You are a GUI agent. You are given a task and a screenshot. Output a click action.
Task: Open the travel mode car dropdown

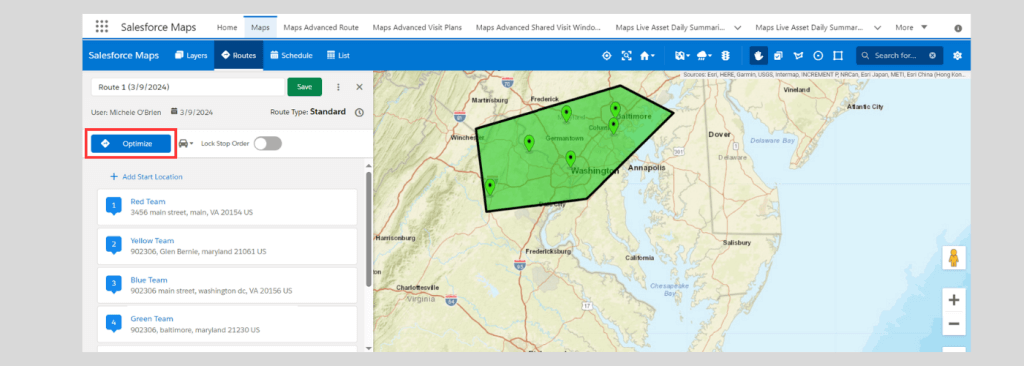186,143
